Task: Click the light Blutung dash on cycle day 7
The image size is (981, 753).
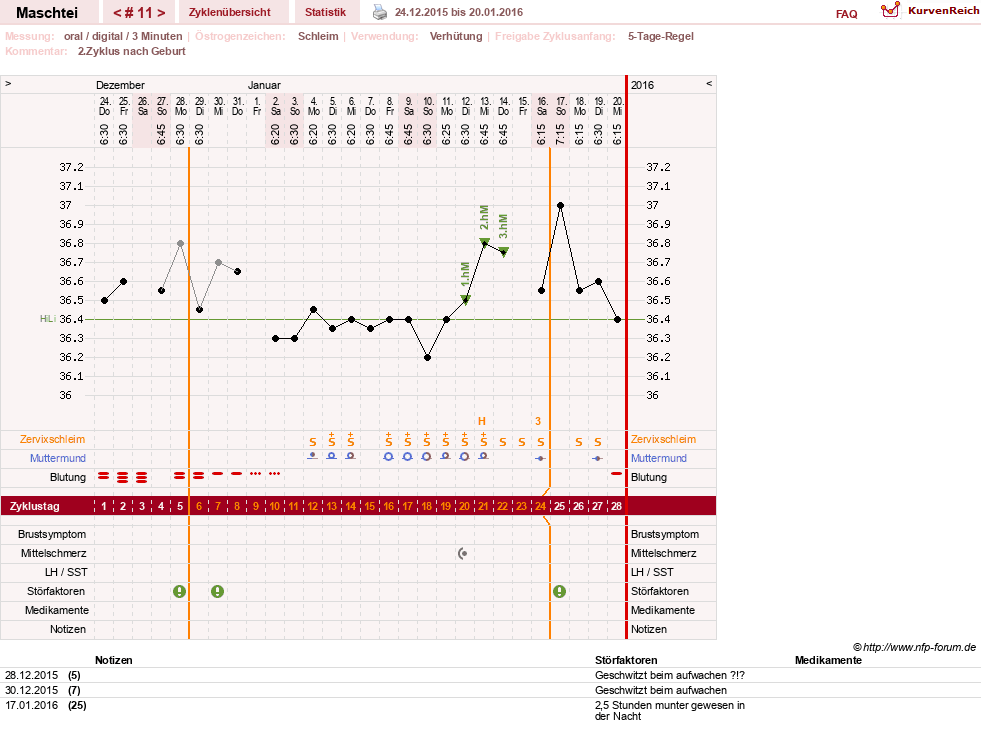Action: pos(217,473)
